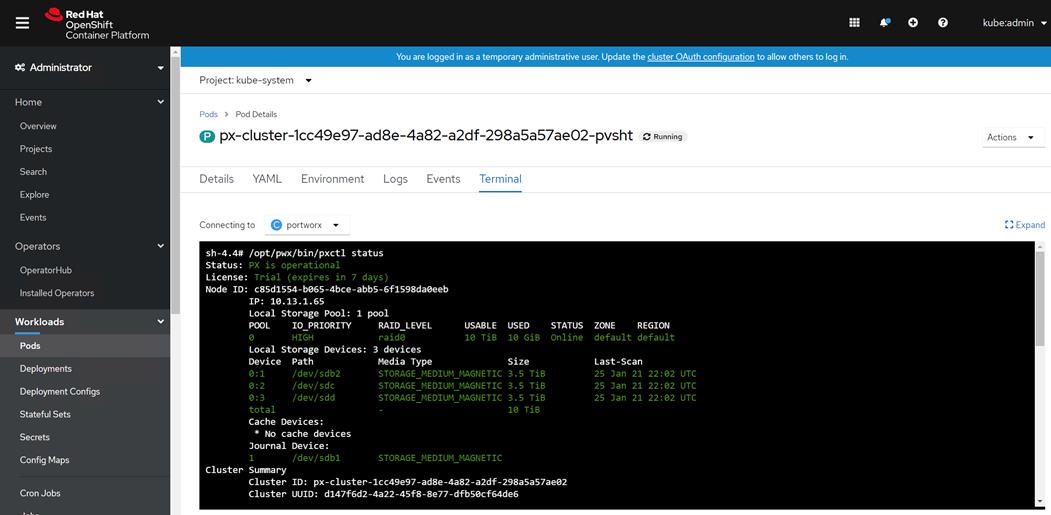Open the portworx container selector dropdown
The width and height of the screenshot is (1051, 515).
tap(307, 225)
